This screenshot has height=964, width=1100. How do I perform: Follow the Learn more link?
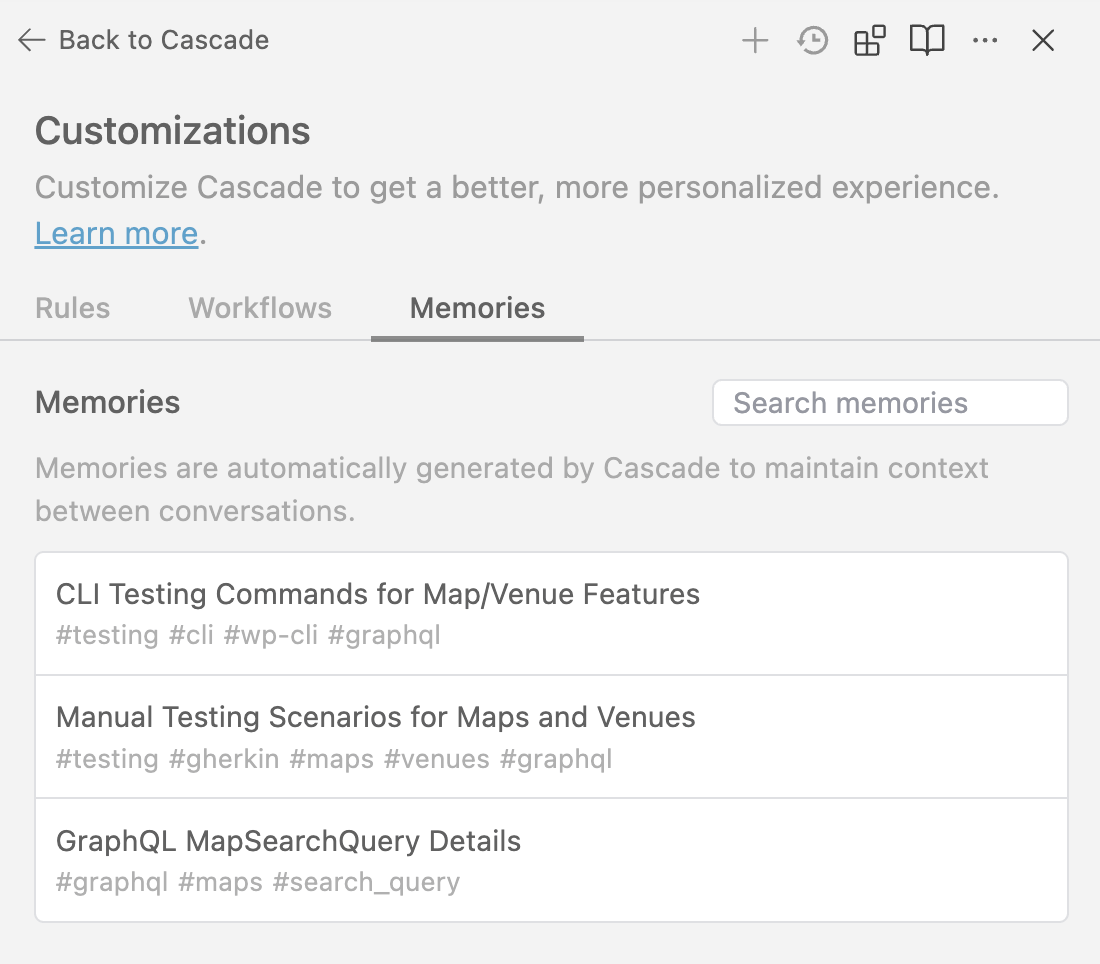pos(117,233)
